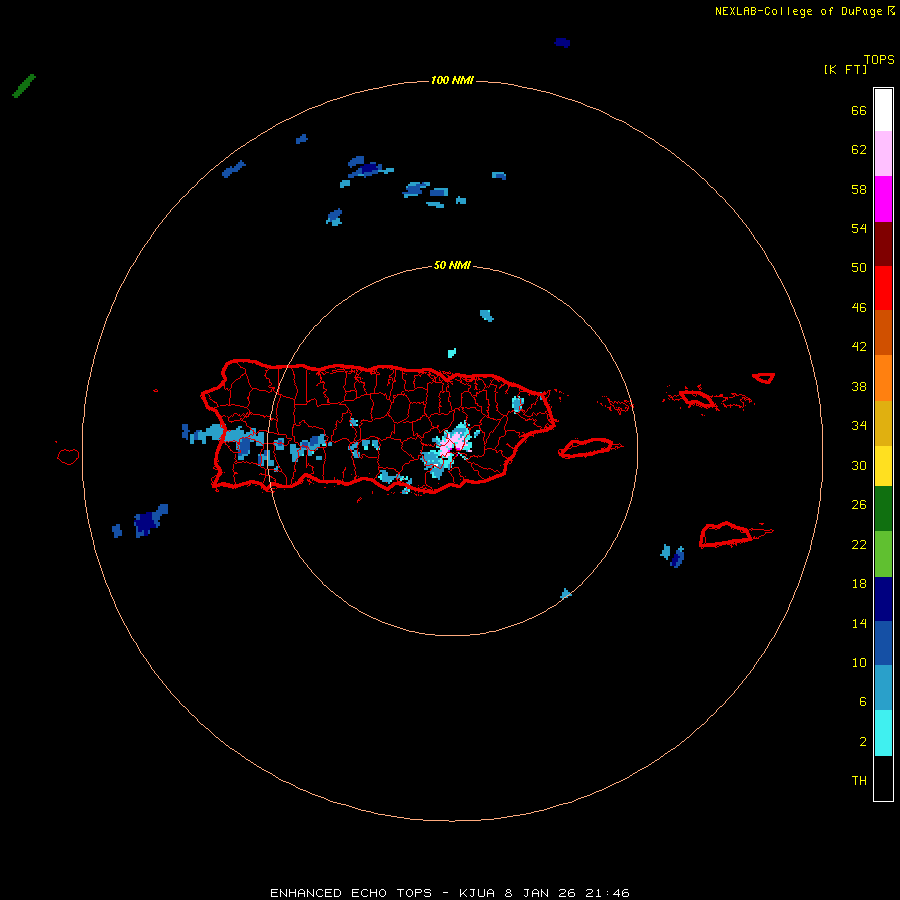Pick the dark red legend swatch
The image size is (900, 900).
pos(883,243)
